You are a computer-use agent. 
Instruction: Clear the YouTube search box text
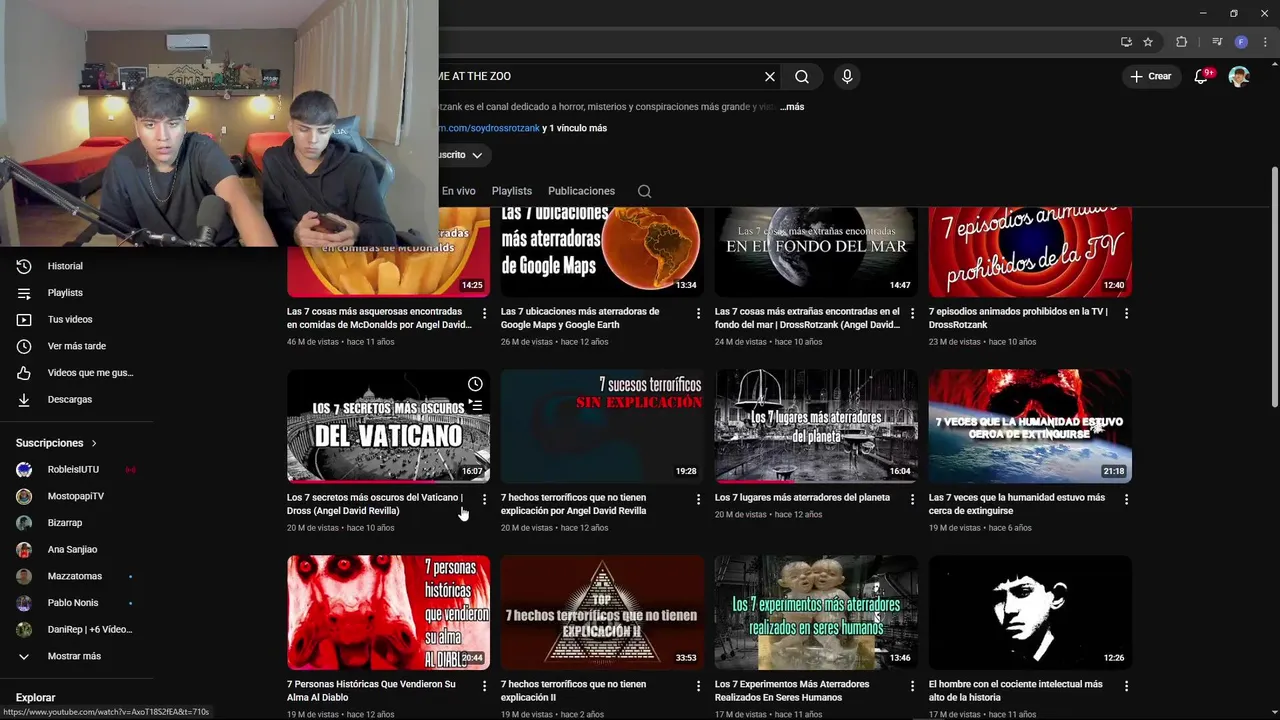[770, 76]
